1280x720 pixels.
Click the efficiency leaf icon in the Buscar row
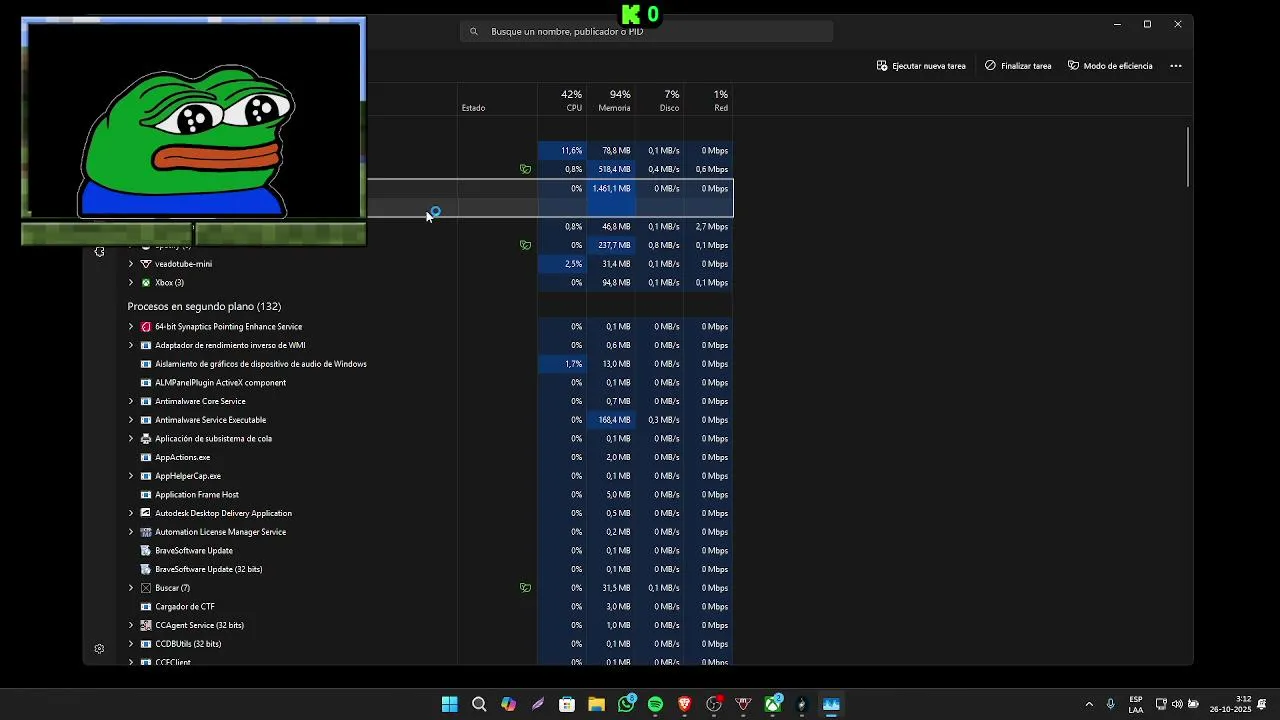pos(525,588)
